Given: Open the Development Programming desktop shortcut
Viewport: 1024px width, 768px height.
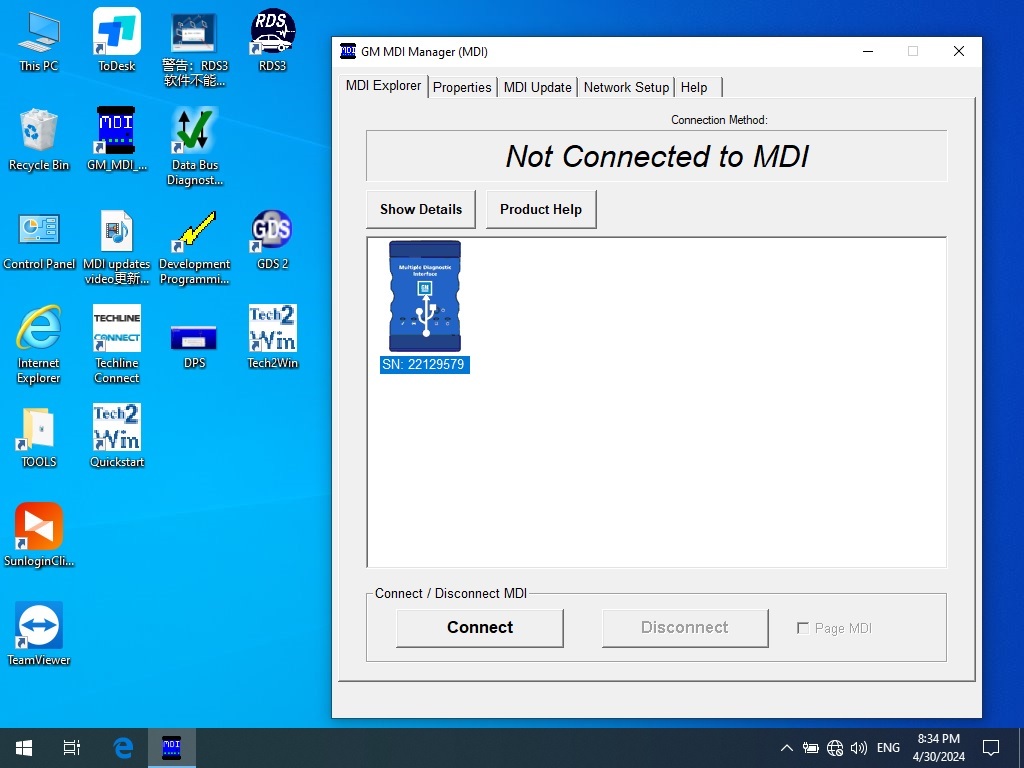Looking at the screenshot, I should (x=194, y=231).
